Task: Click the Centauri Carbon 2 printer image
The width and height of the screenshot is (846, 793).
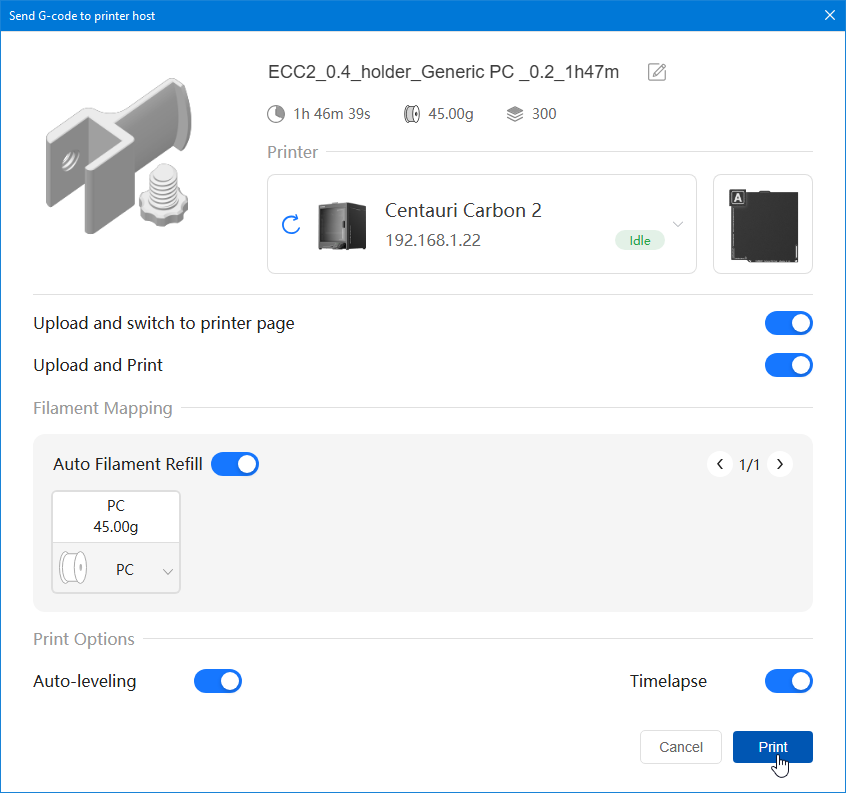Action: click(341, 225)
